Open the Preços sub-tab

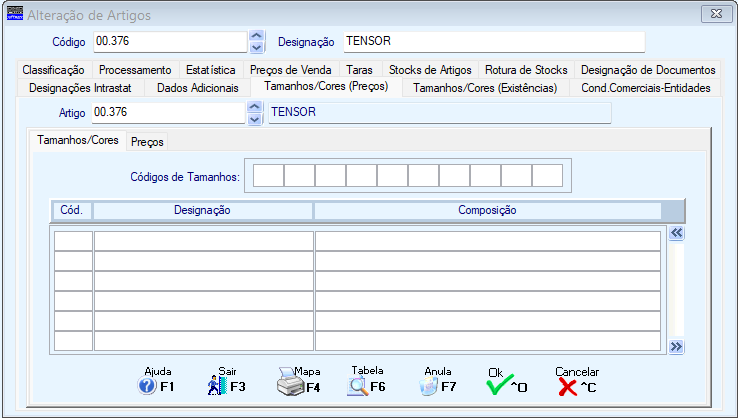coord(147,142)
